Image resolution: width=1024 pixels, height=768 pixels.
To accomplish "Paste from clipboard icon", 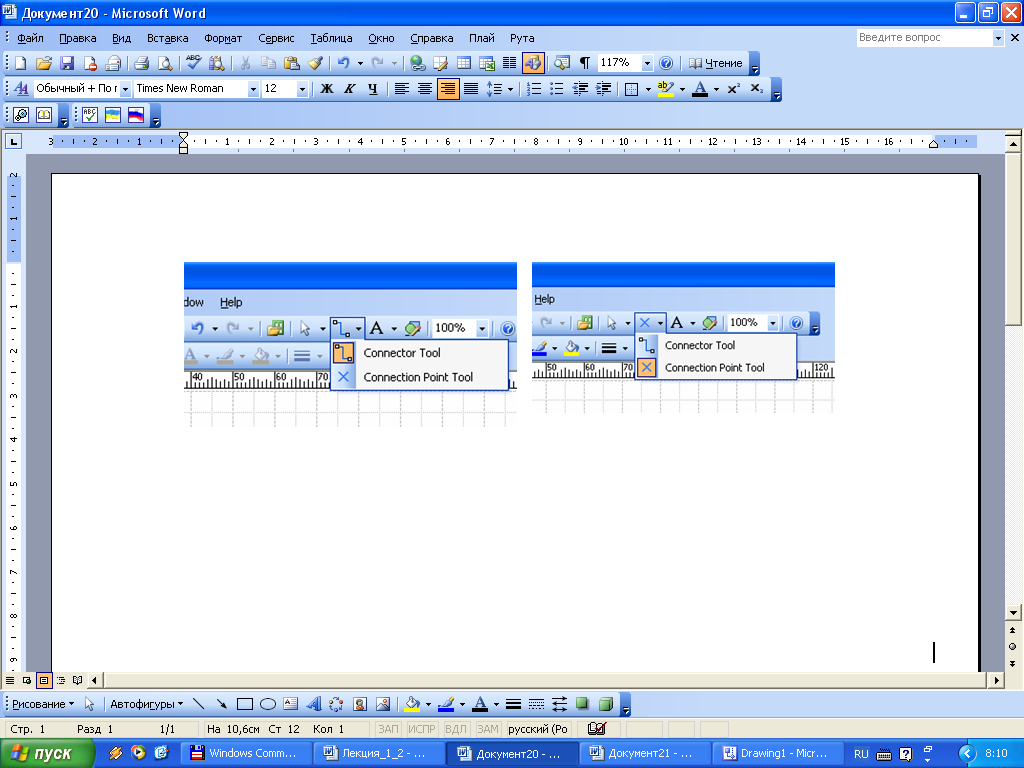I will tap(292, 63).
